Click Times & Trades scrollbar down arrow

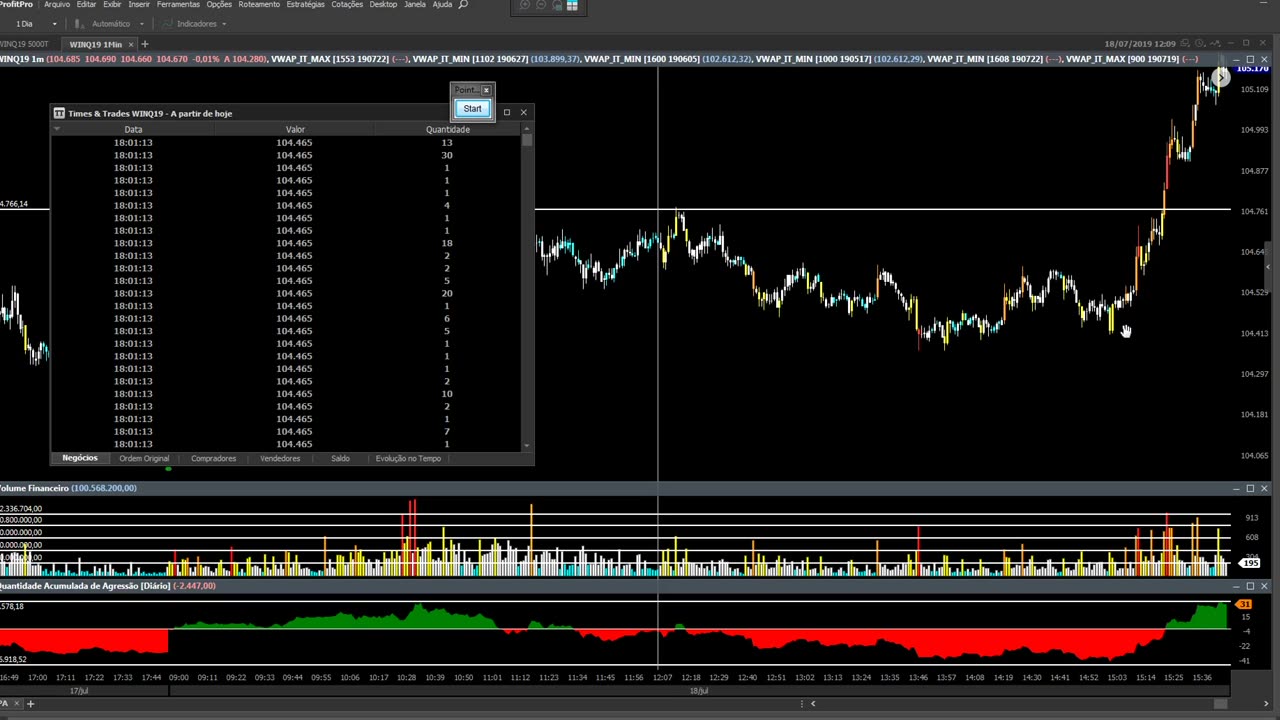click(x=527, y=446)
